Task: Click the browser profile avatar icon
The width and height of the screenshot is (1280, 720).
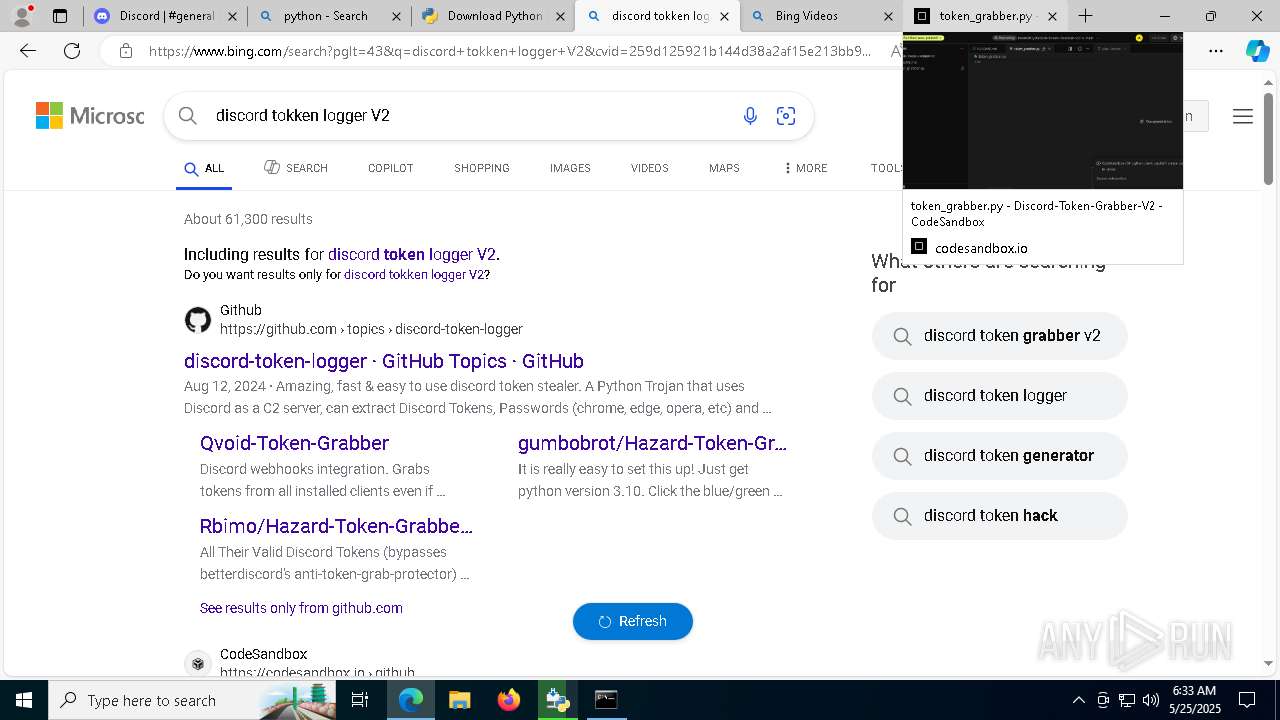Action: [22, 15]
